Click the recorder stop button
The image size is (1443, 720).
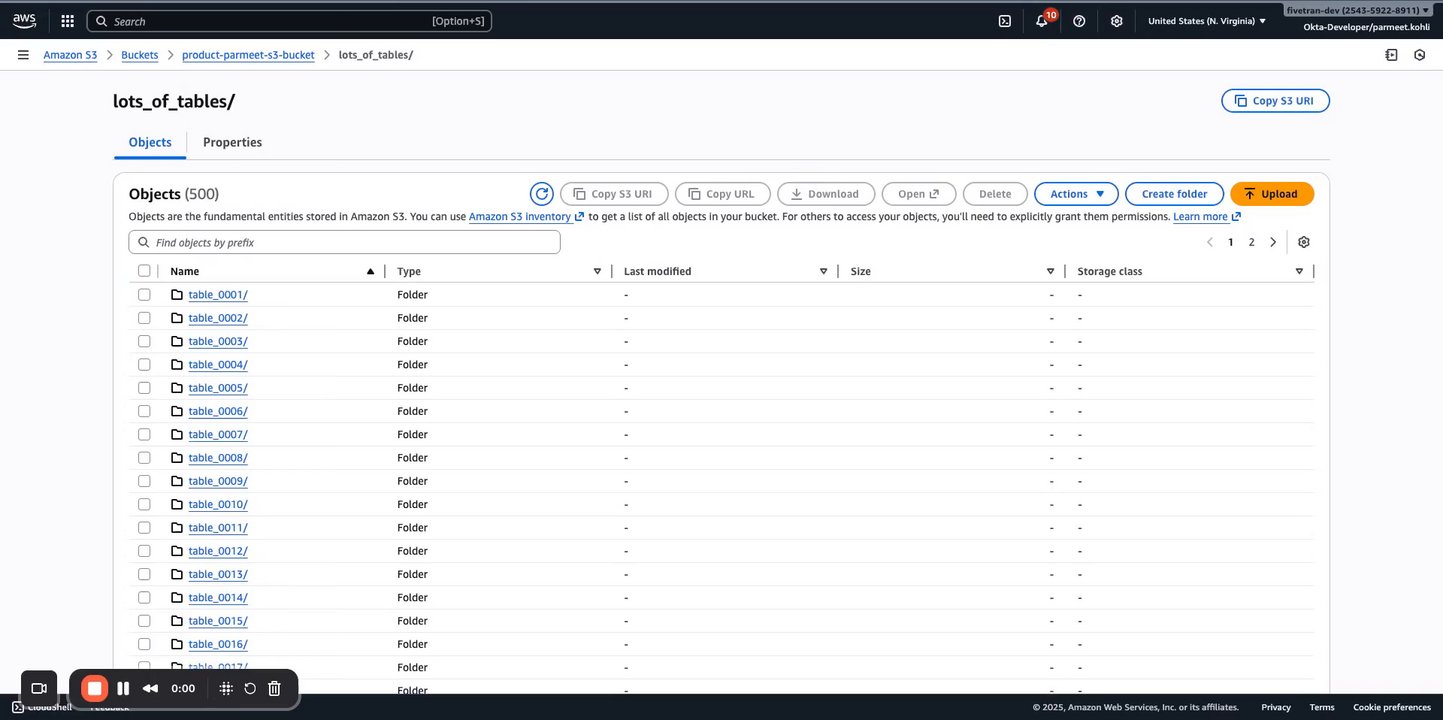(94, 688)
